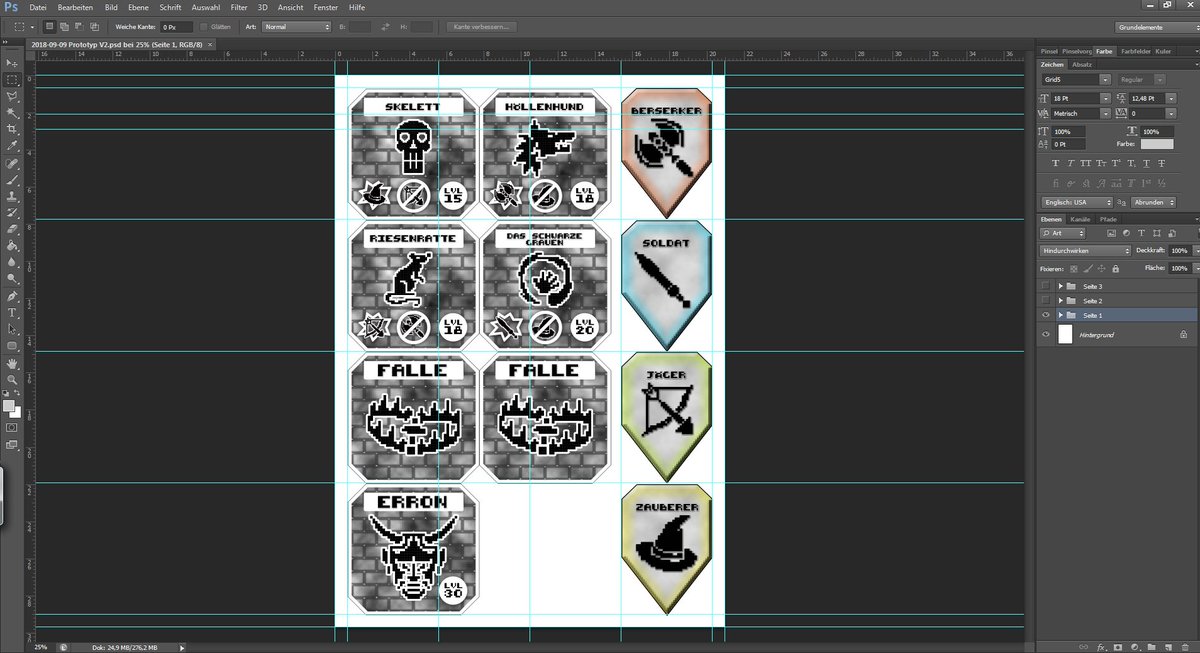Select the Eyedropper tool

click(13, 146)
